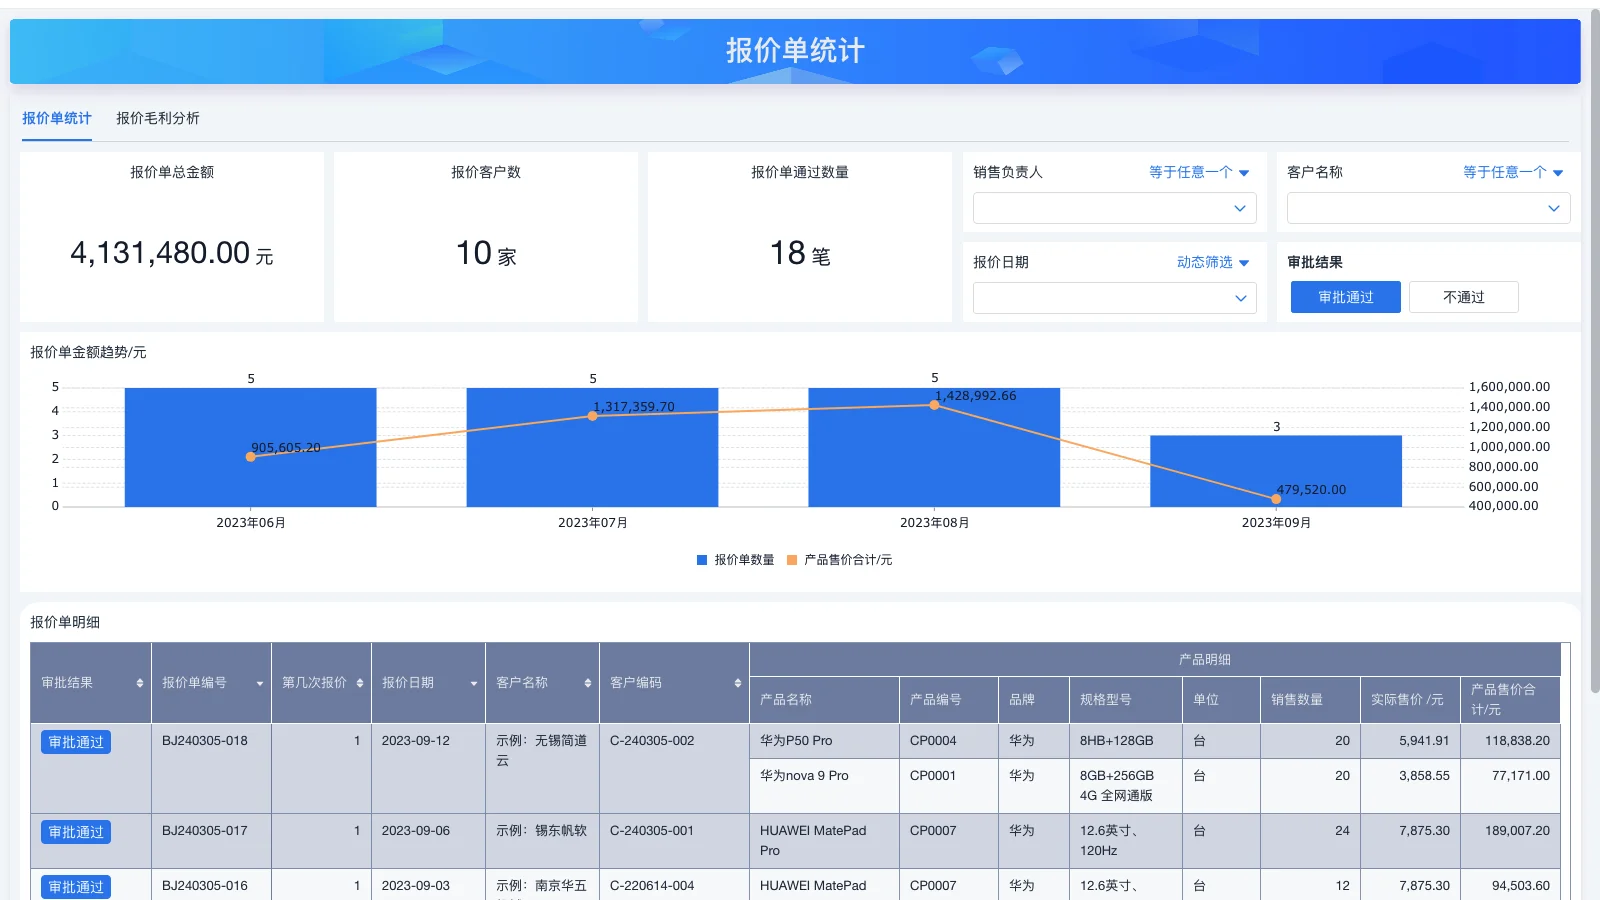Viewport: 1600px width, 900px height.
Task: Expand the 报价日期 date picker dropdown
Action: click(x=1114, y=297)
